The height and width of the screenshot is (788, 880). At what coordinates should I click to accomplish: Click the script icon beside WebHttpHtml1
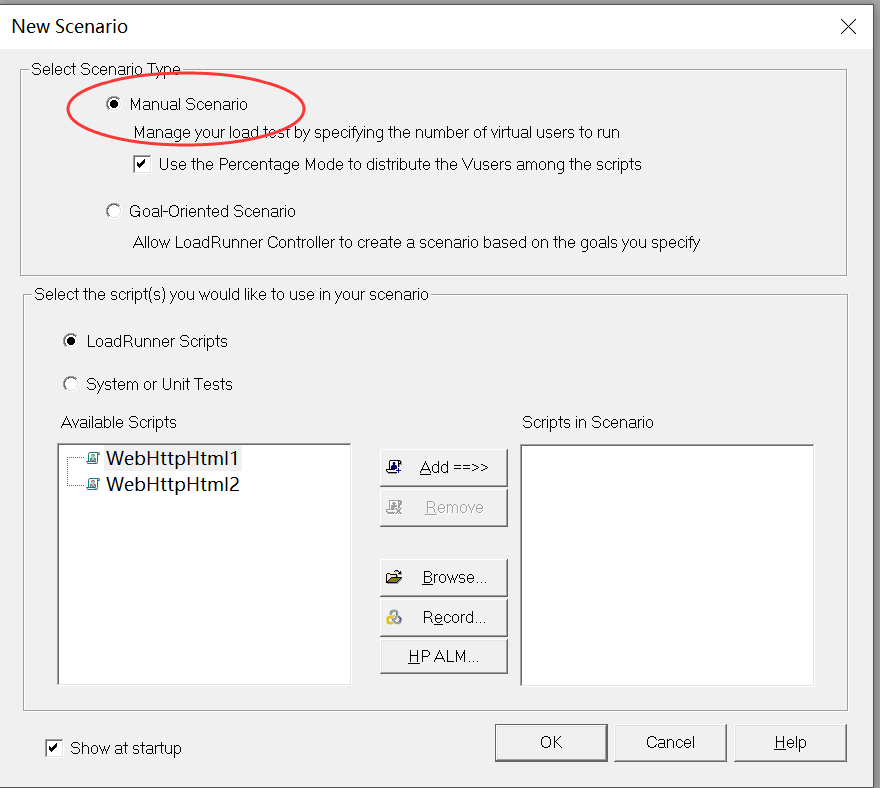coord(93,458)
